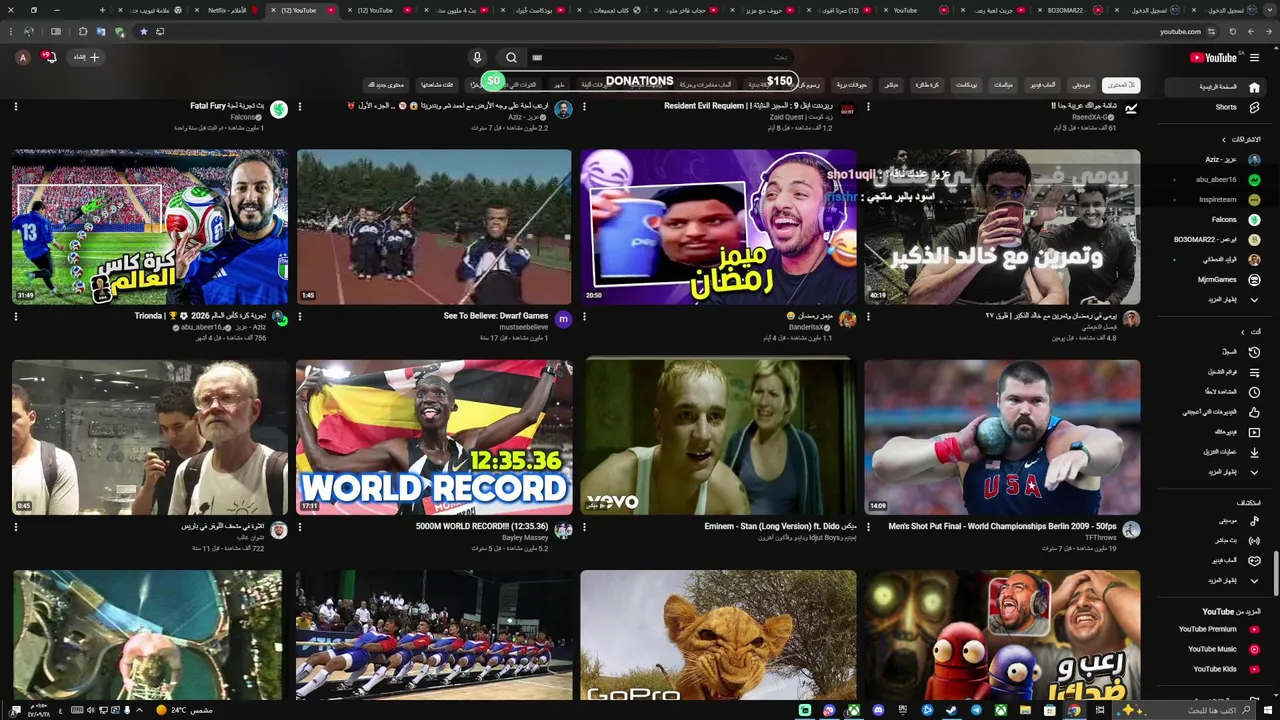
Task: Open the mustseebelieve channel avatar
Action: coord(563,319)
